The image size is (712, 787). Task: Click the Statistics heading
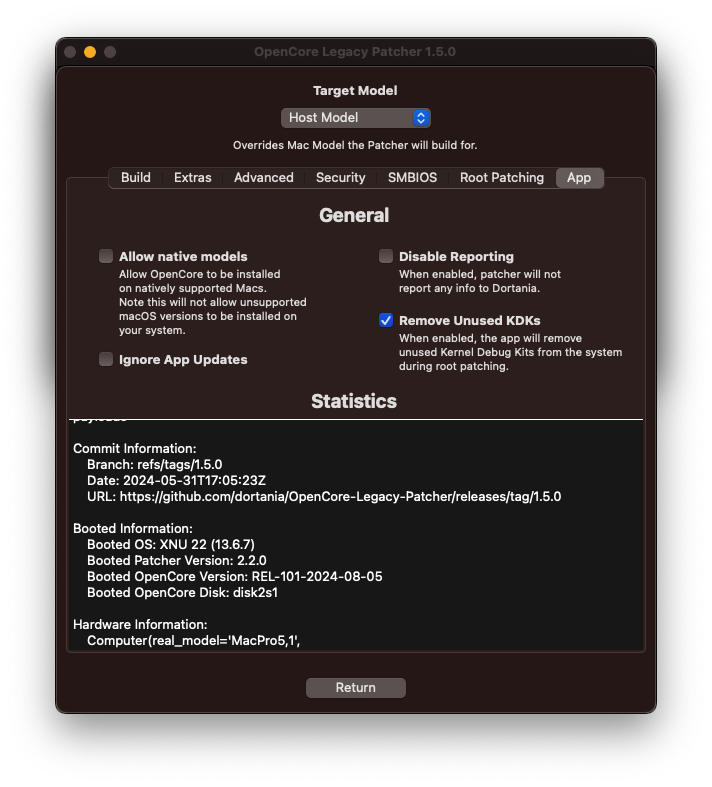click(x=354, y=401)
